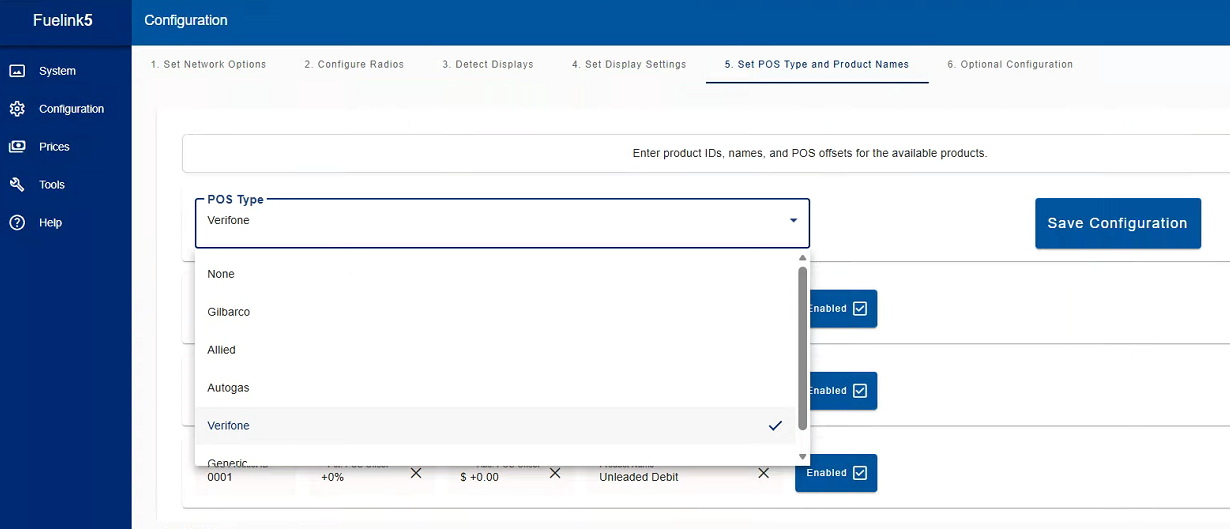The width and height of the screenshot is (1230, 529).
Task: Clear the +0% POS offset field
Action: pyautogui.click(x=416, y=473)
